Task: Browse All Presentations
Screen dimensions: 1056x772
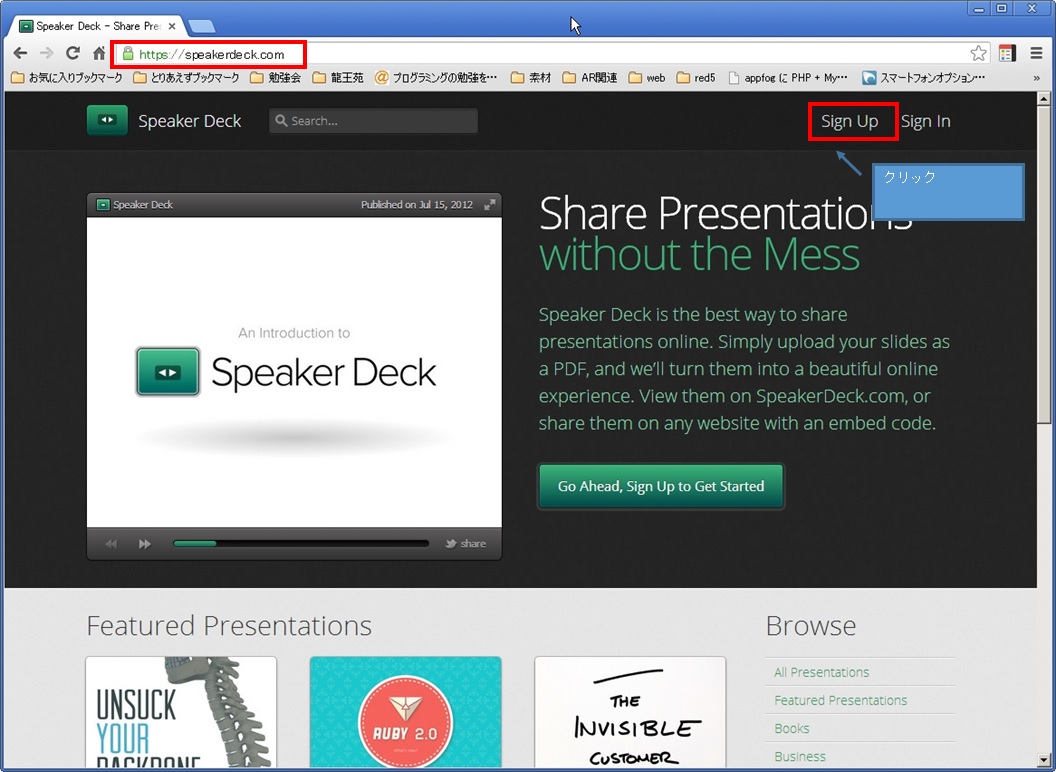Action: 822,672
